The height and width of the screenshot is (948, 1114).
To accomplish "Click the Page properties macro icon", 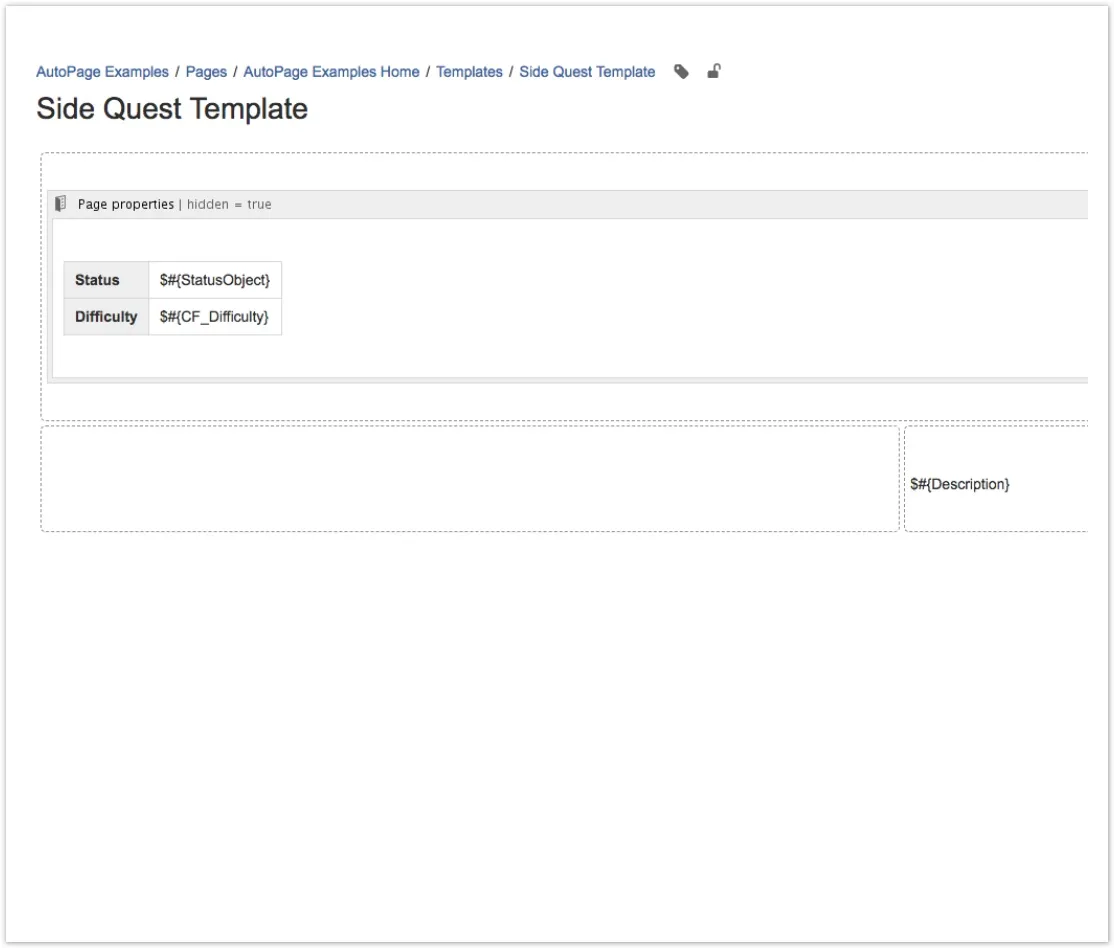I will (x=62, y=204).
